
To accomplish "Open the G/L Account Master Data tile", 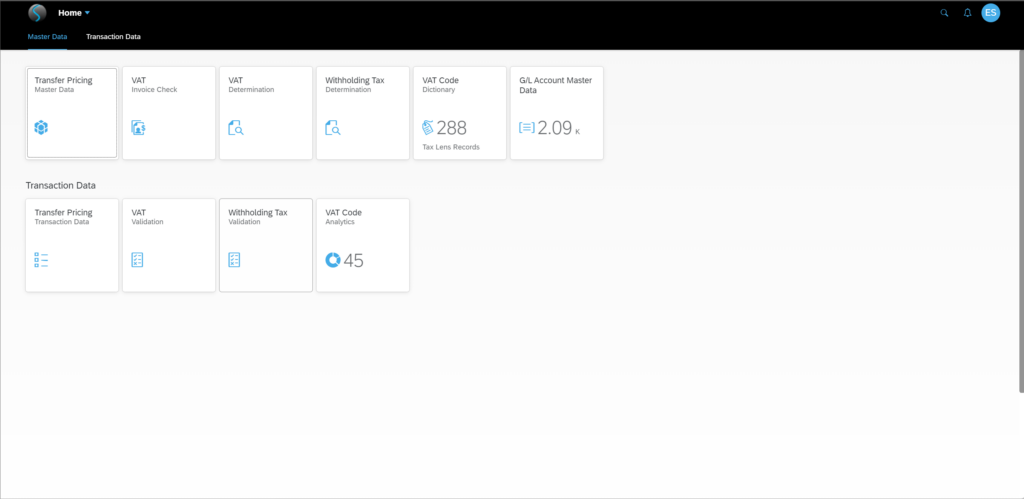I will pyautogui.click(x=557, y=113).
